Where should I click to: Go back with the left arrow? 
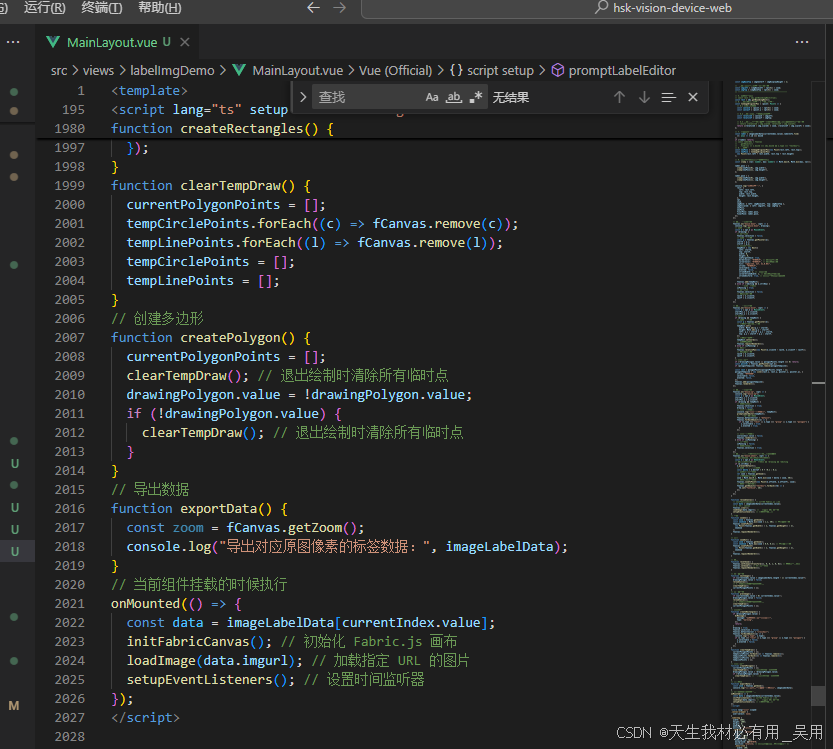click(313, 8)
